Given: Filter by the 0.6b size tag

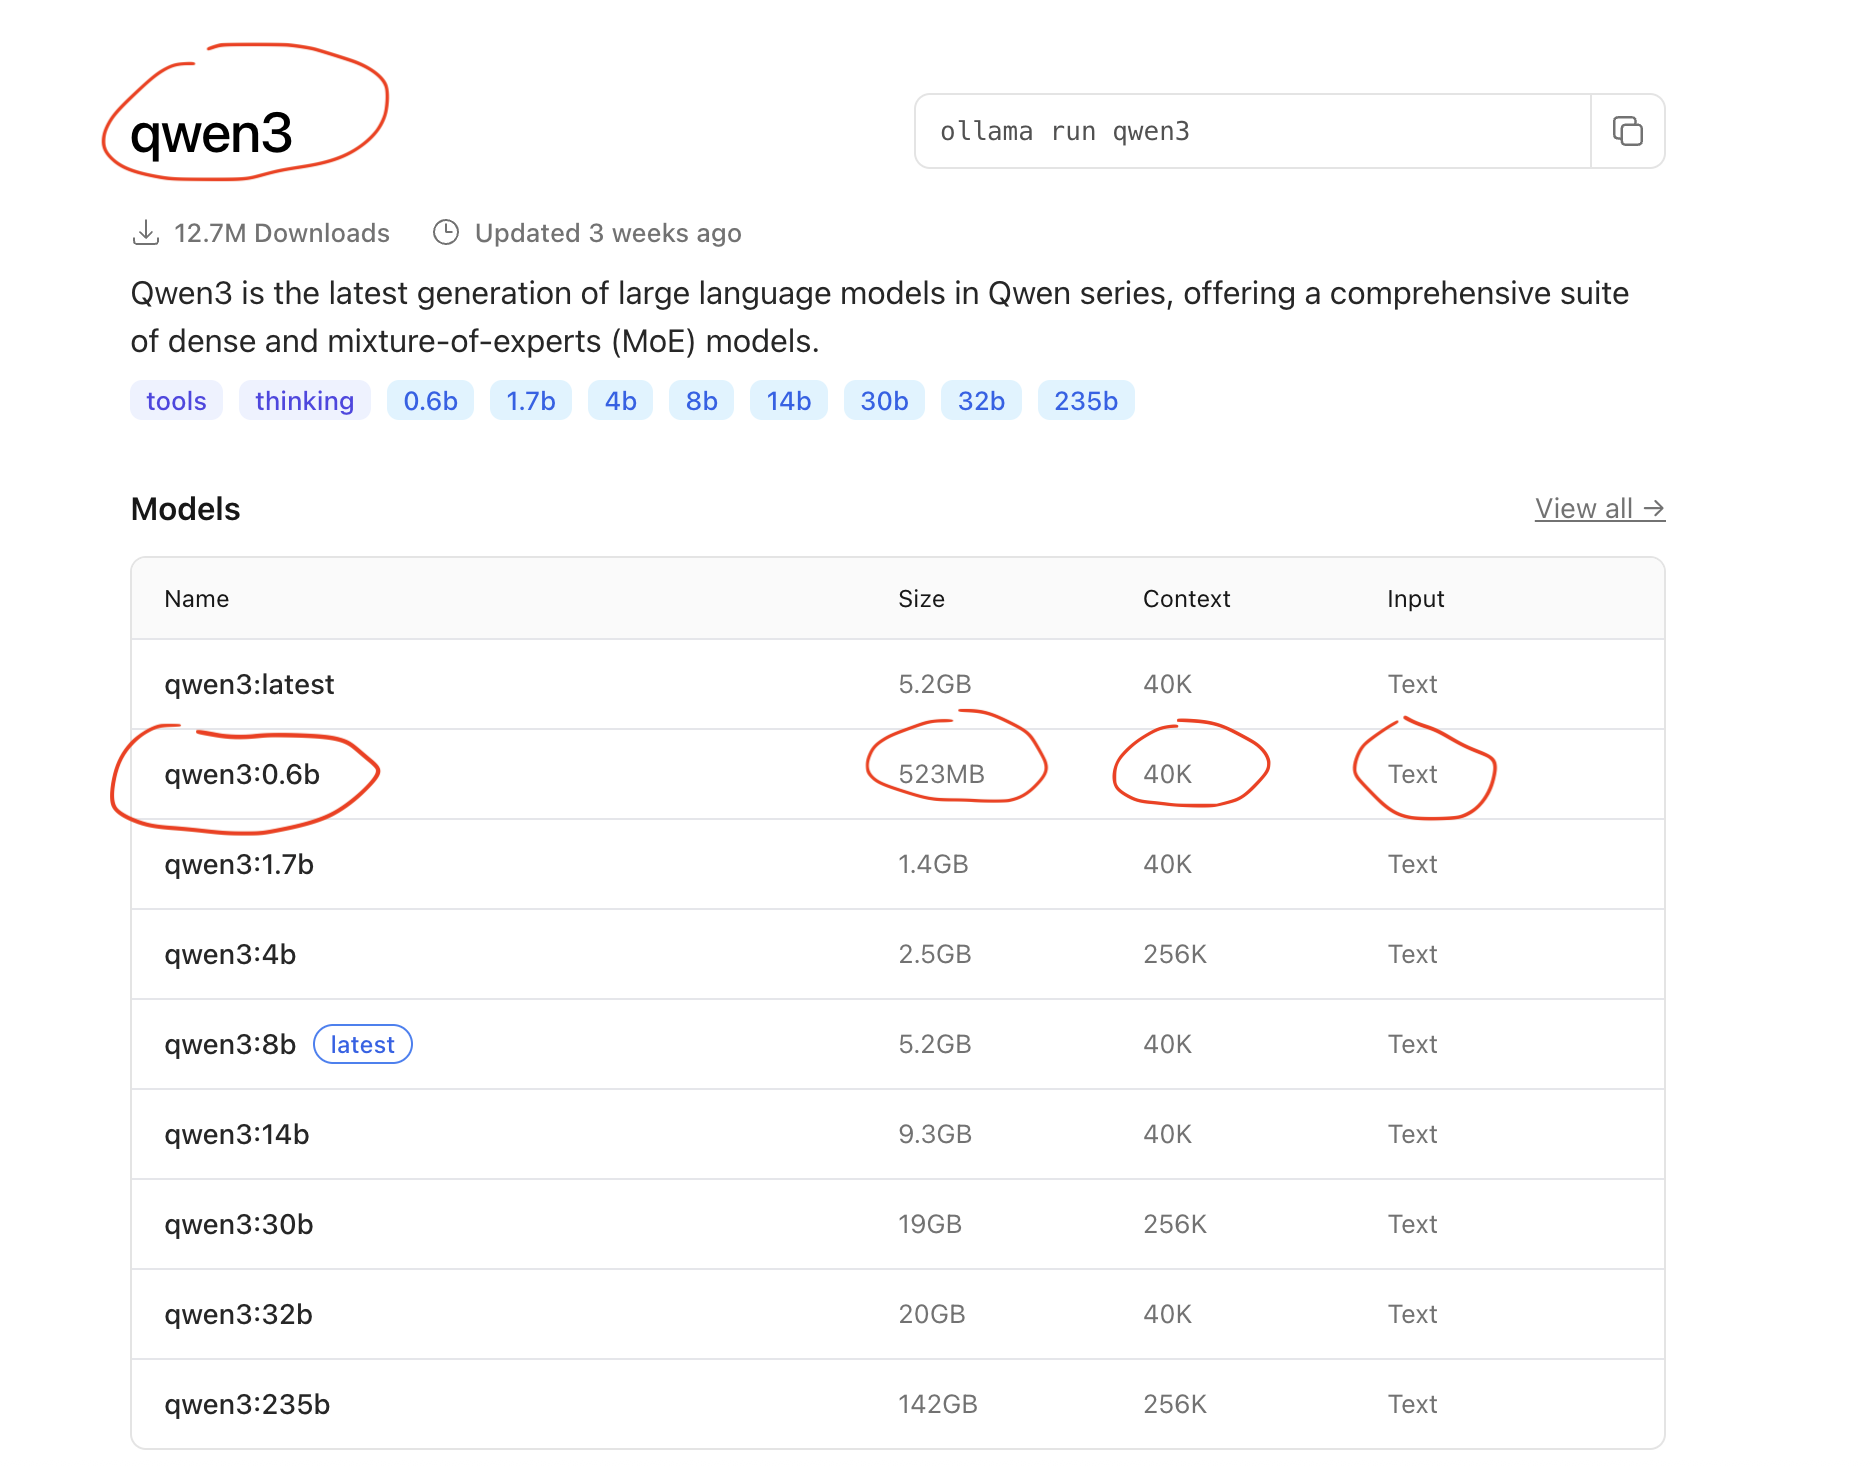Looking at the screenshot, I should [430, 401].
